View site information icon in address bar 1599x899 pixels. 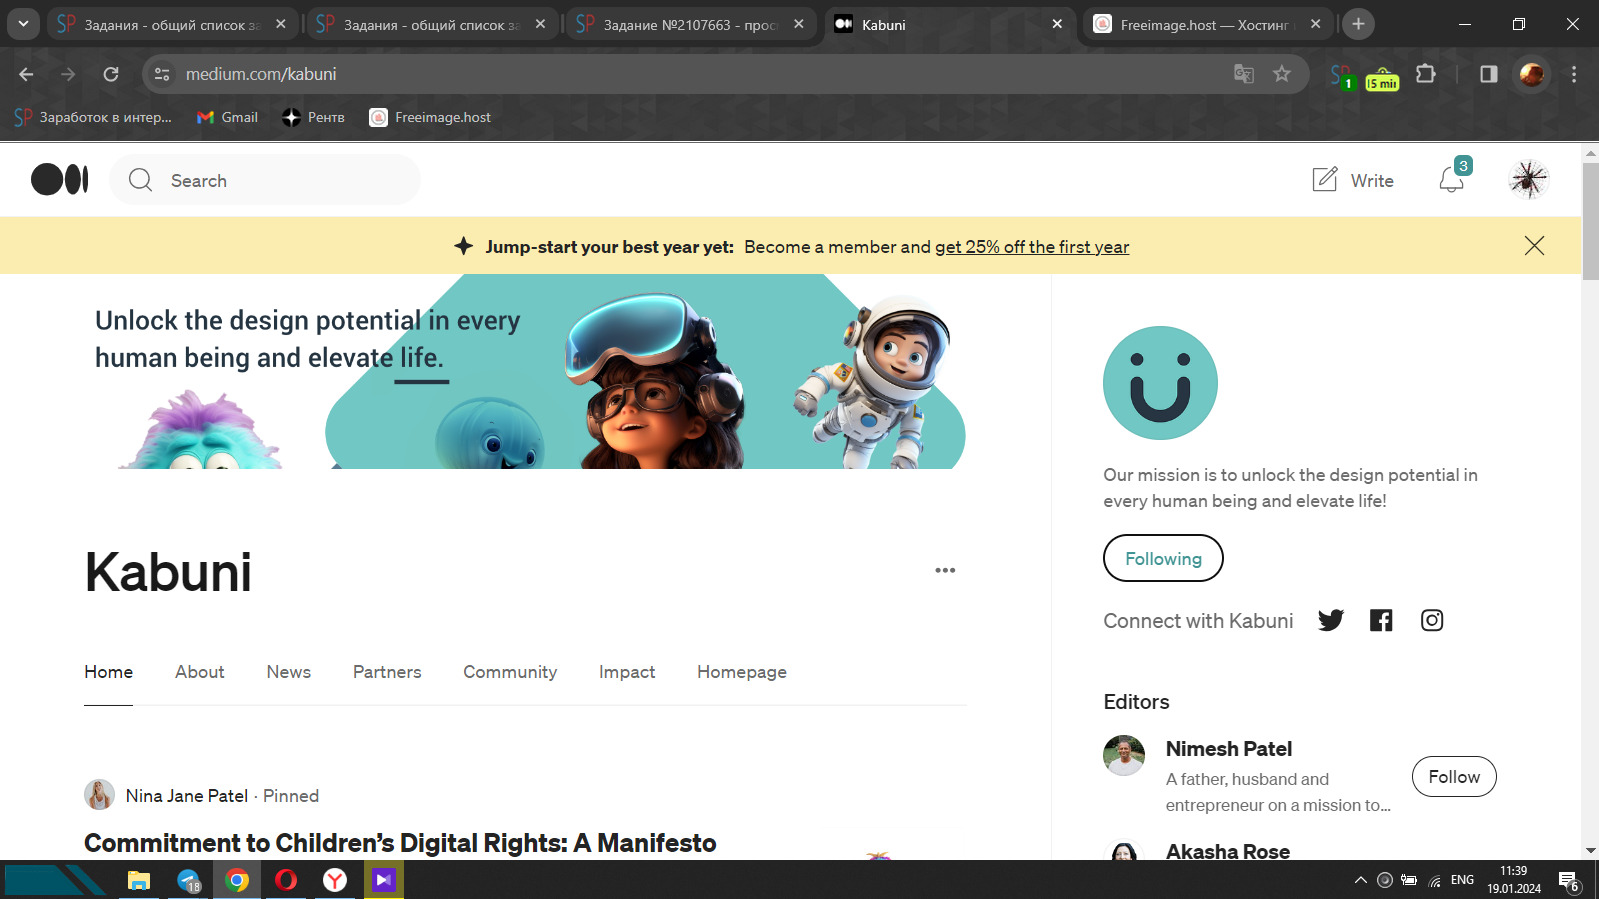point(162,74)
